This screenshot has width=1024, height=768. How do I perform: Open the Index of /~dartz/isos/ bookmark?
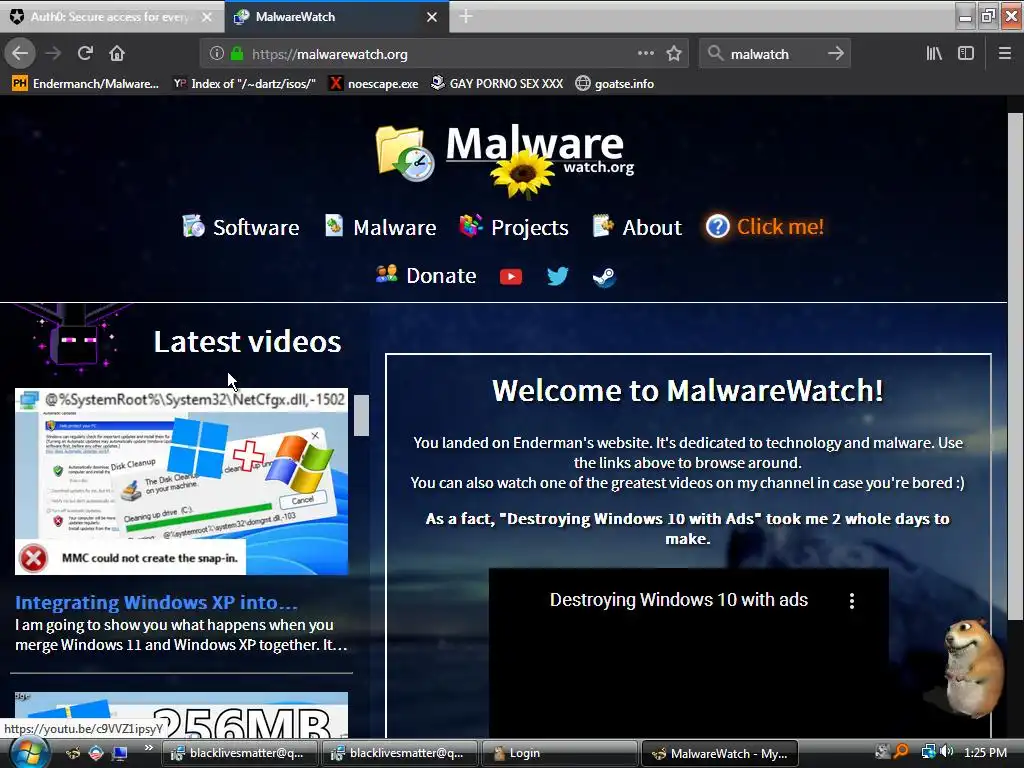[x=244, y=84]
